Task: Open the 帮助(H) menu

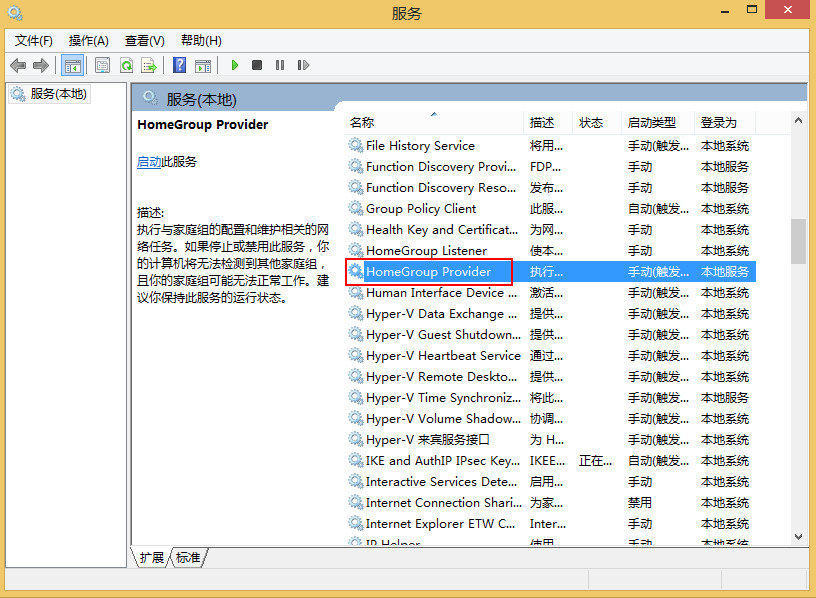Action: click(201, 41)
